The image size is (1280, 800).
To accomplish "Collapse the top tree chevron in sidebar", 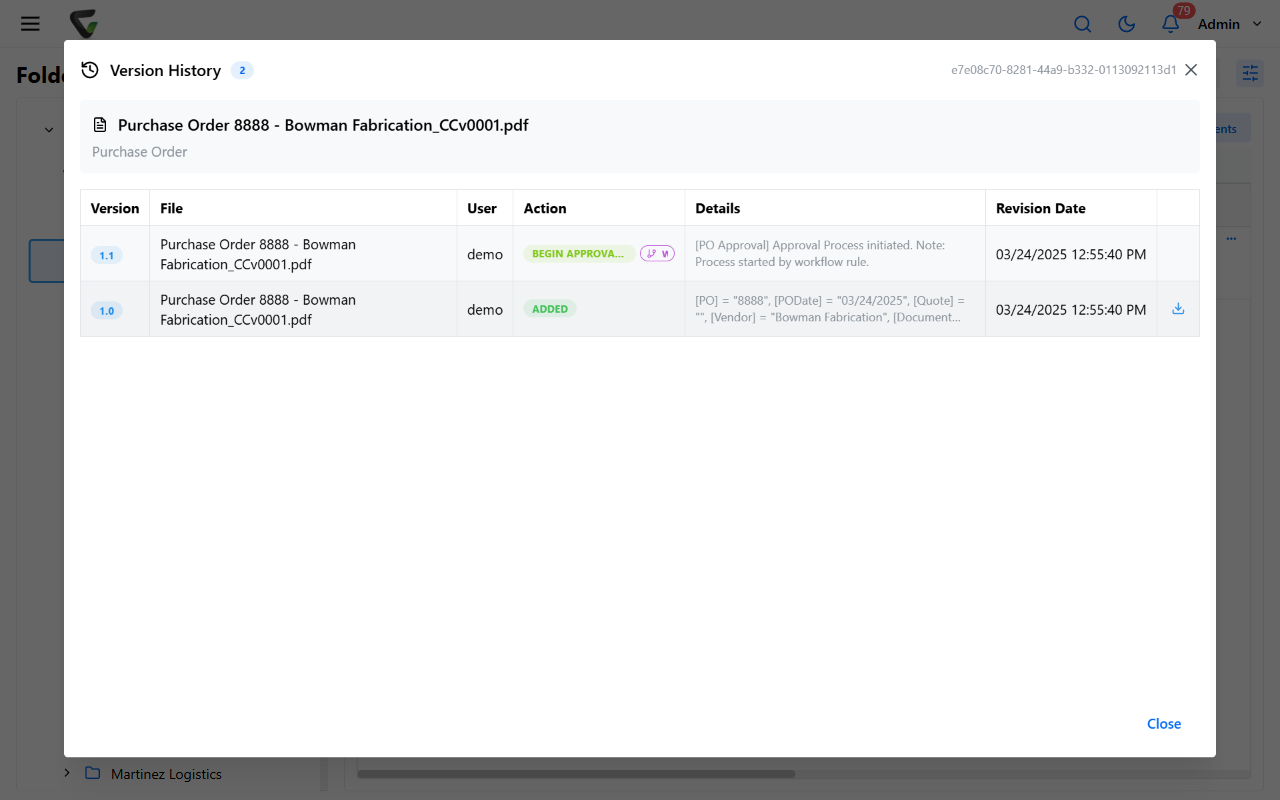I will click(x=49, y=130).
